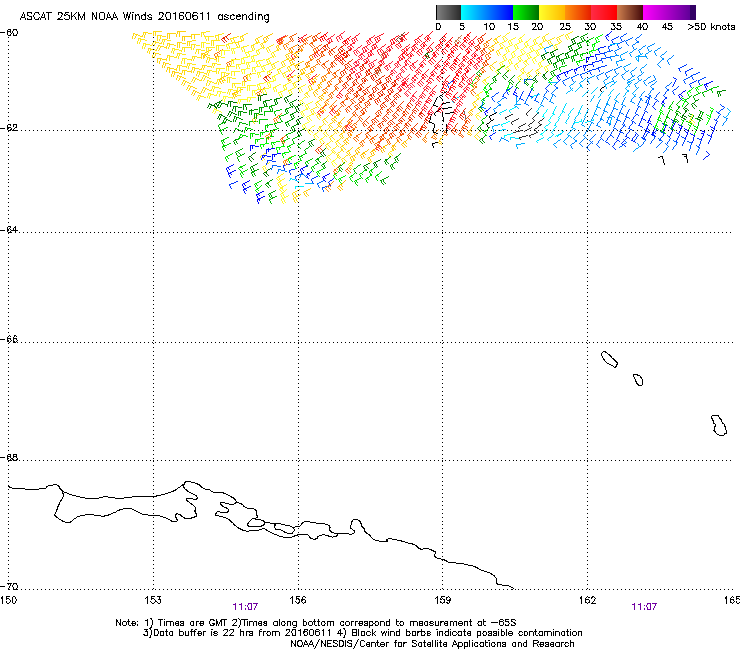Select the '153' longitude axis label
Viewport: 740px width, 650px height.
[153, 600]
